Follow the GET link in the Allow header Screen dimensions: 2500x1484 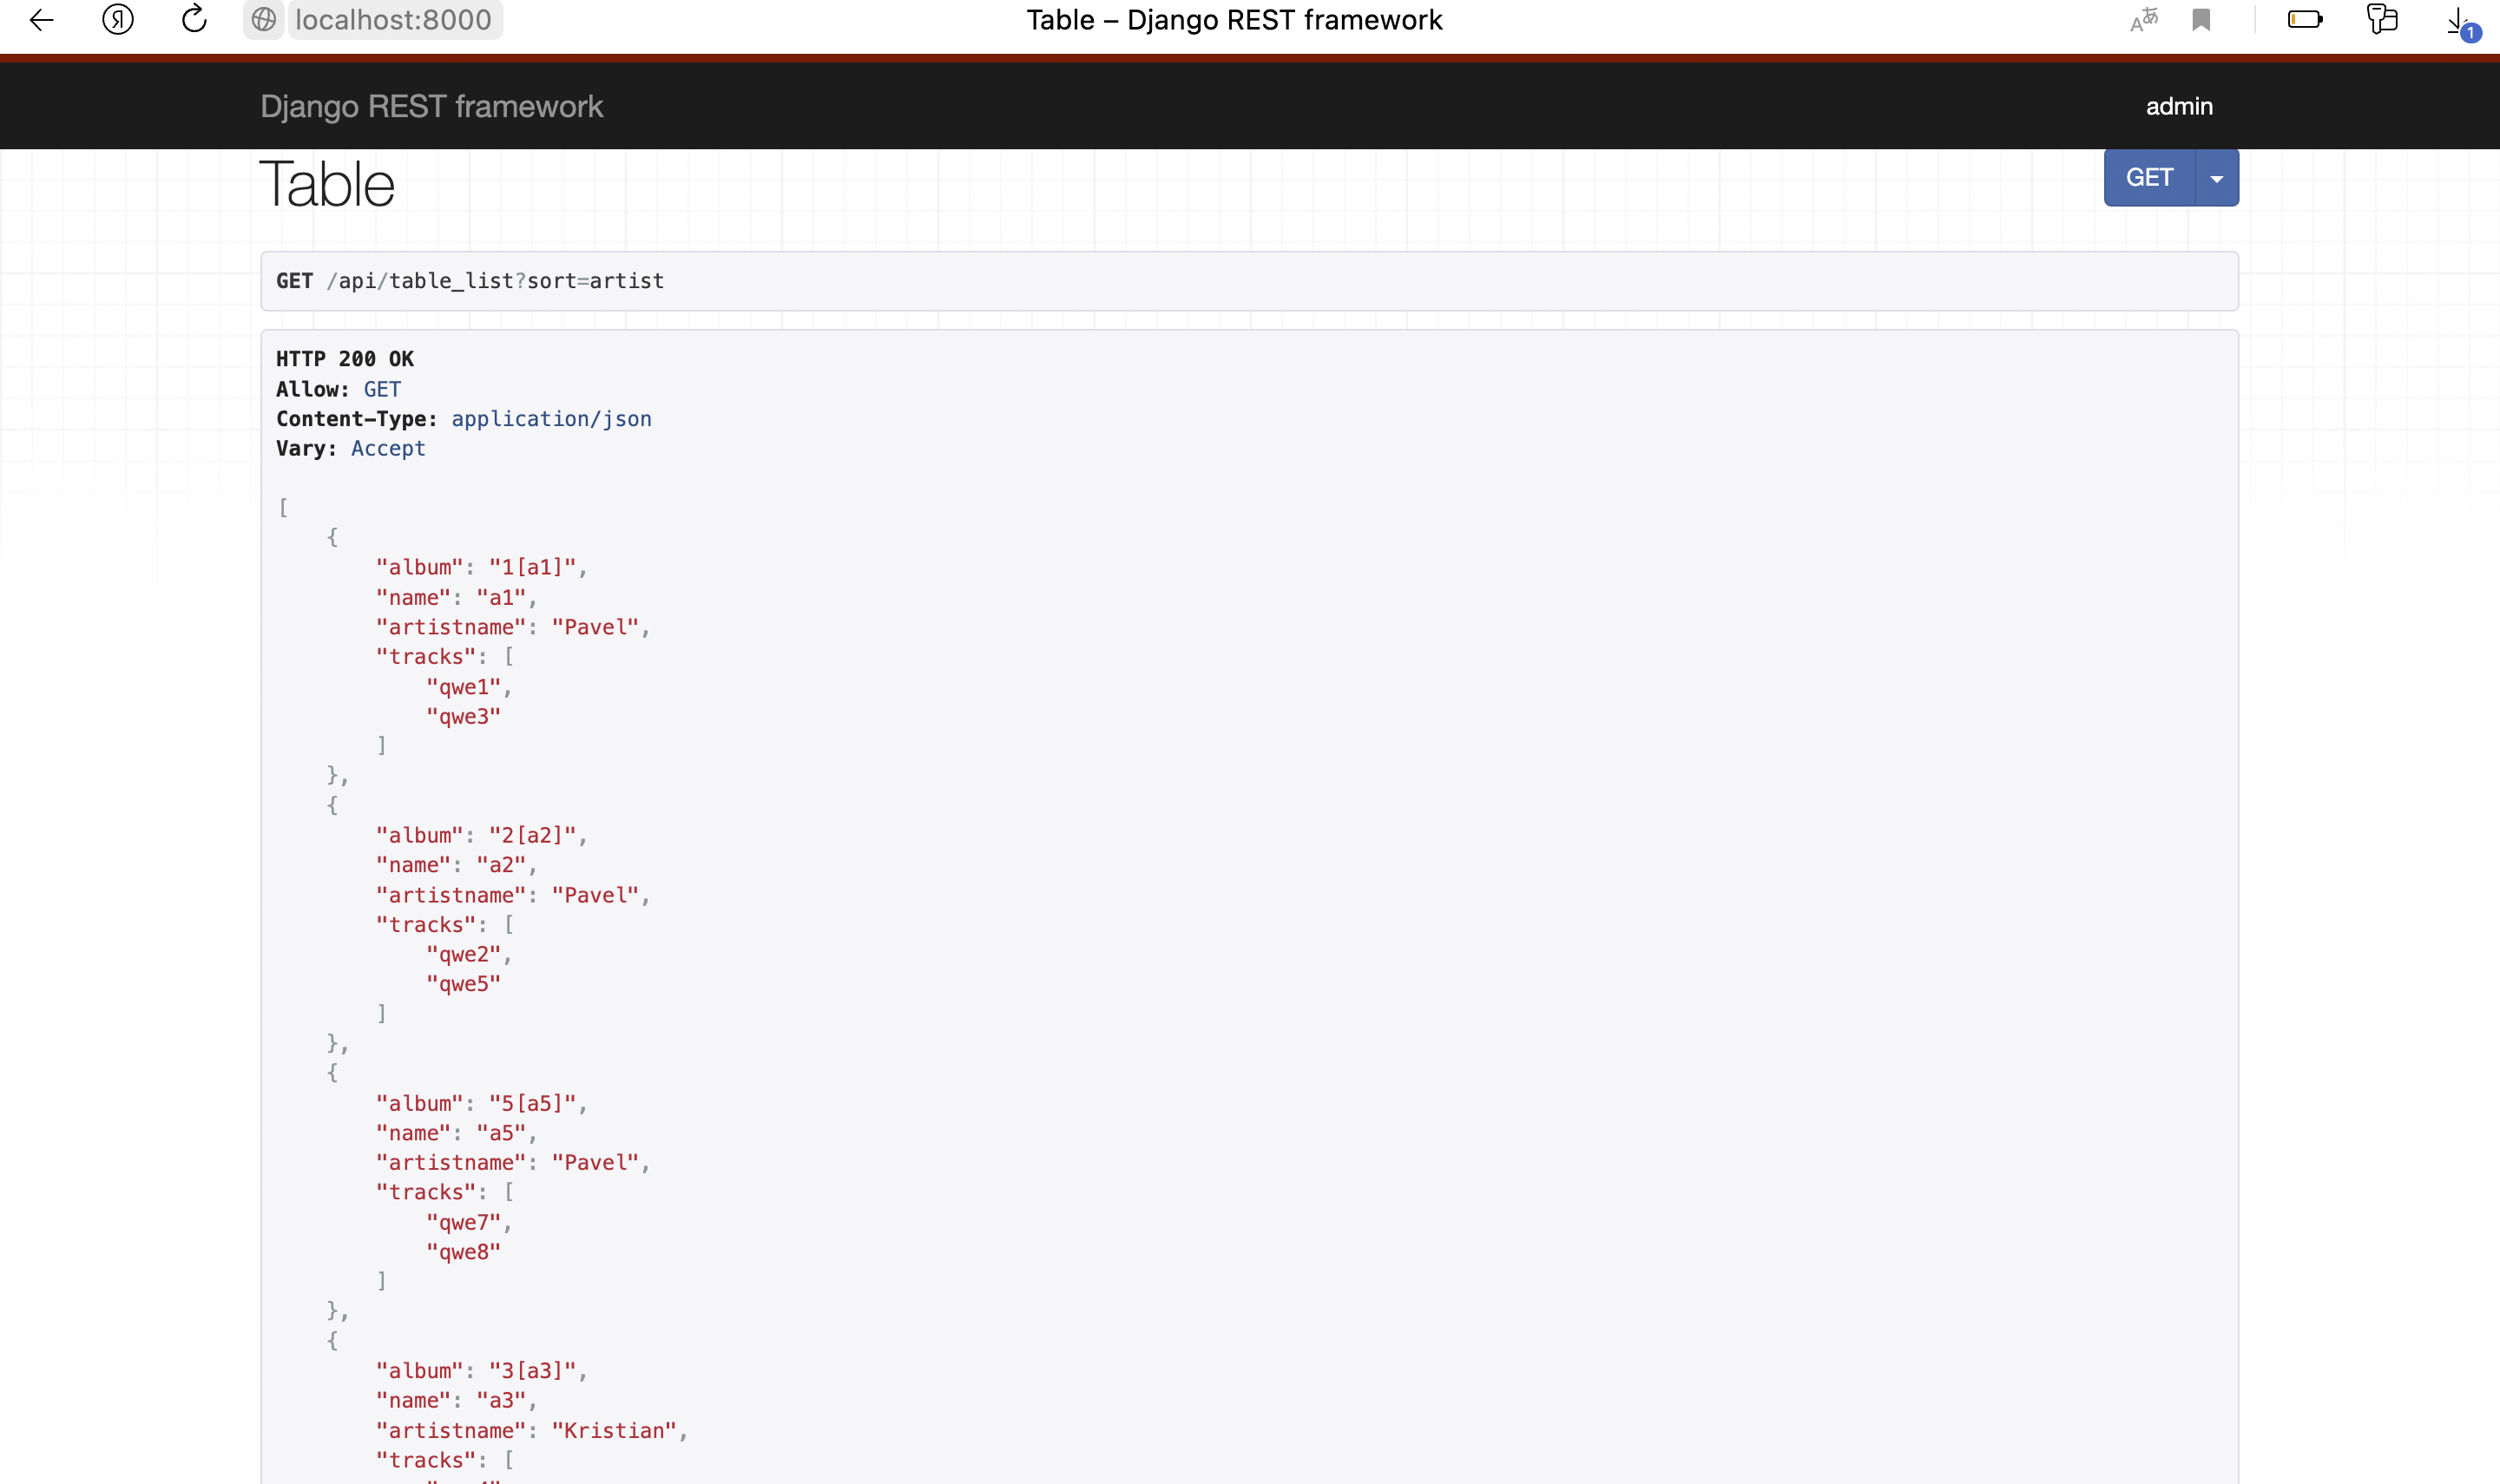coord(381,389)
